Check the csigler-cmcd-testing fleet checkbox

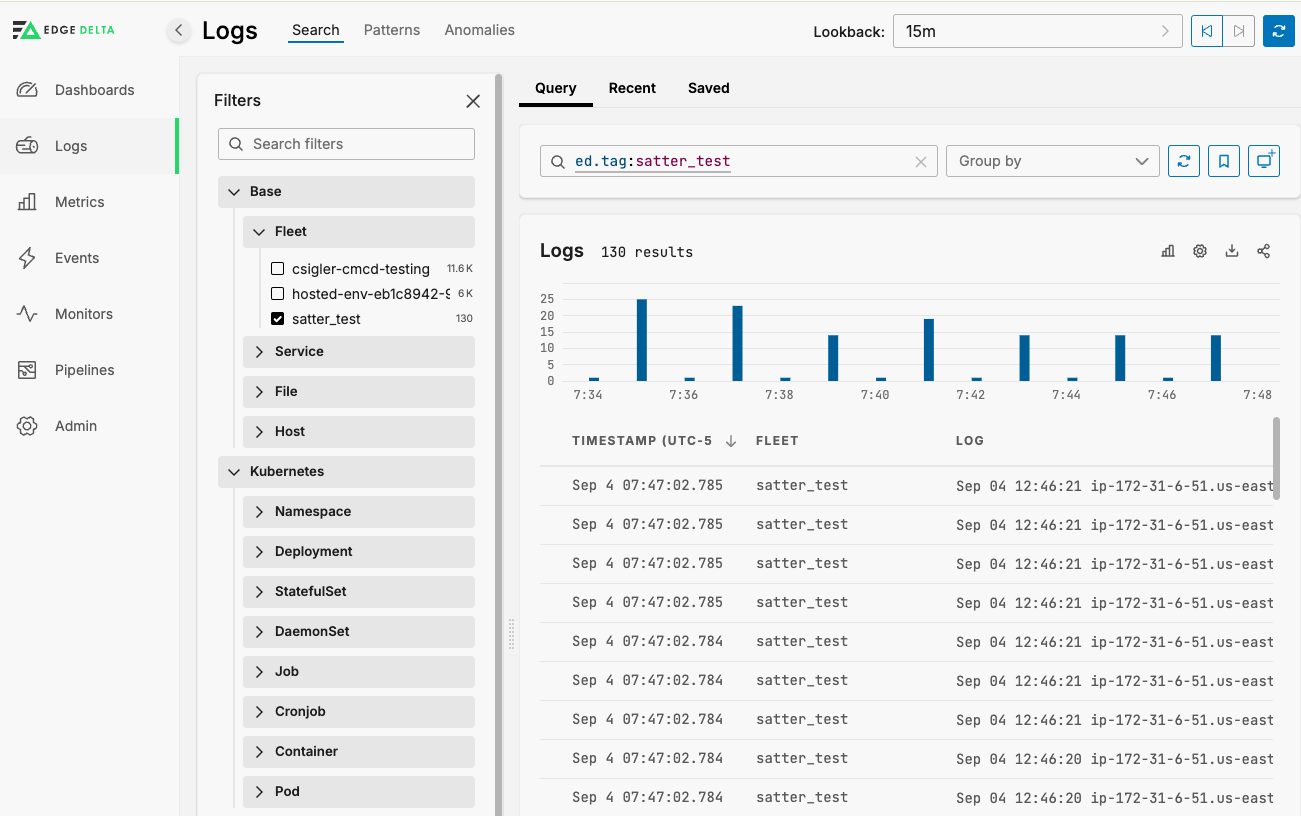[278, 269]
